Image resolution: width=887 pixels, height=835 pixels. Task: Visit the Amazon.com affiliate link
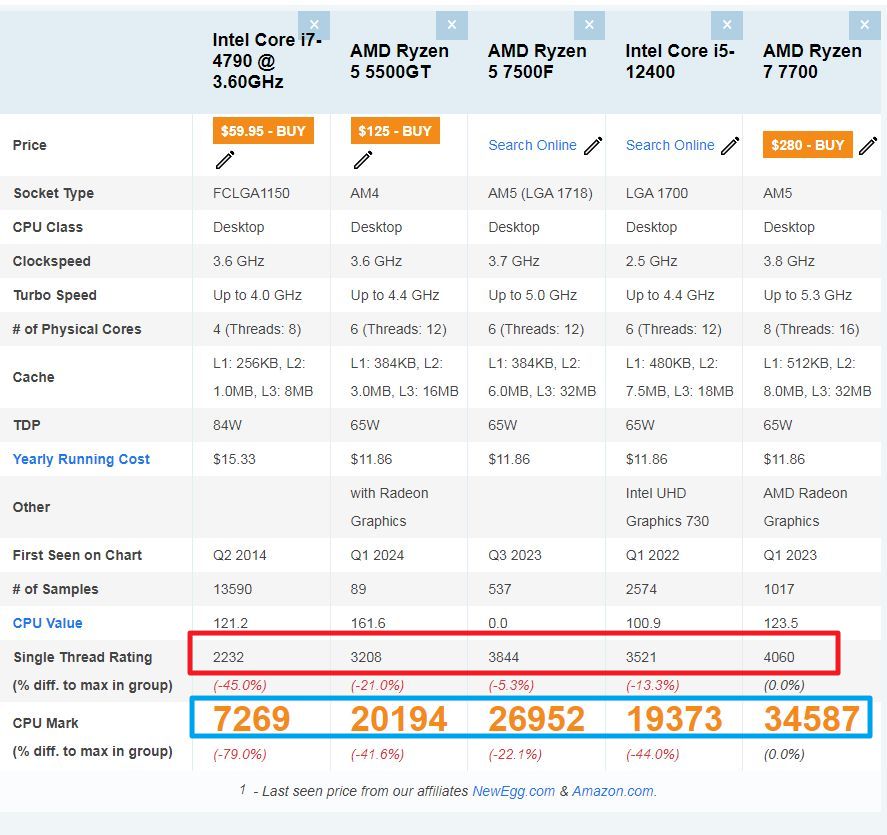pos(613,791)
